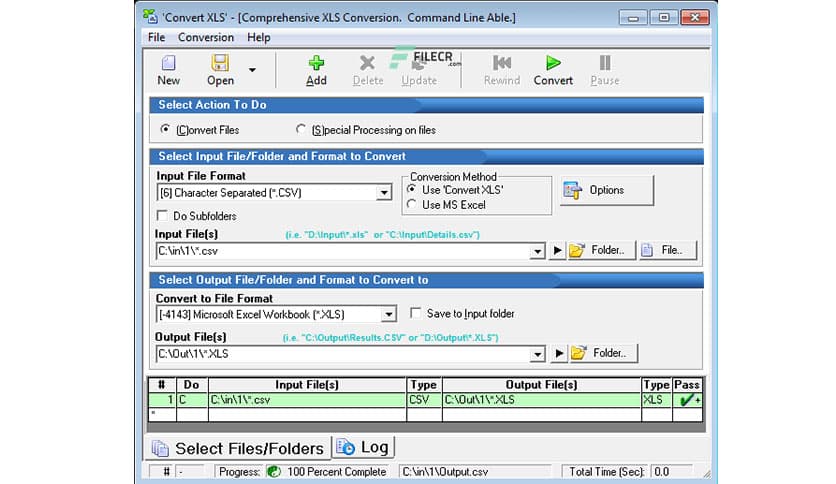
Task: Click the status bar path C:\in\1\Output.csv
Action: coord(445,472)
